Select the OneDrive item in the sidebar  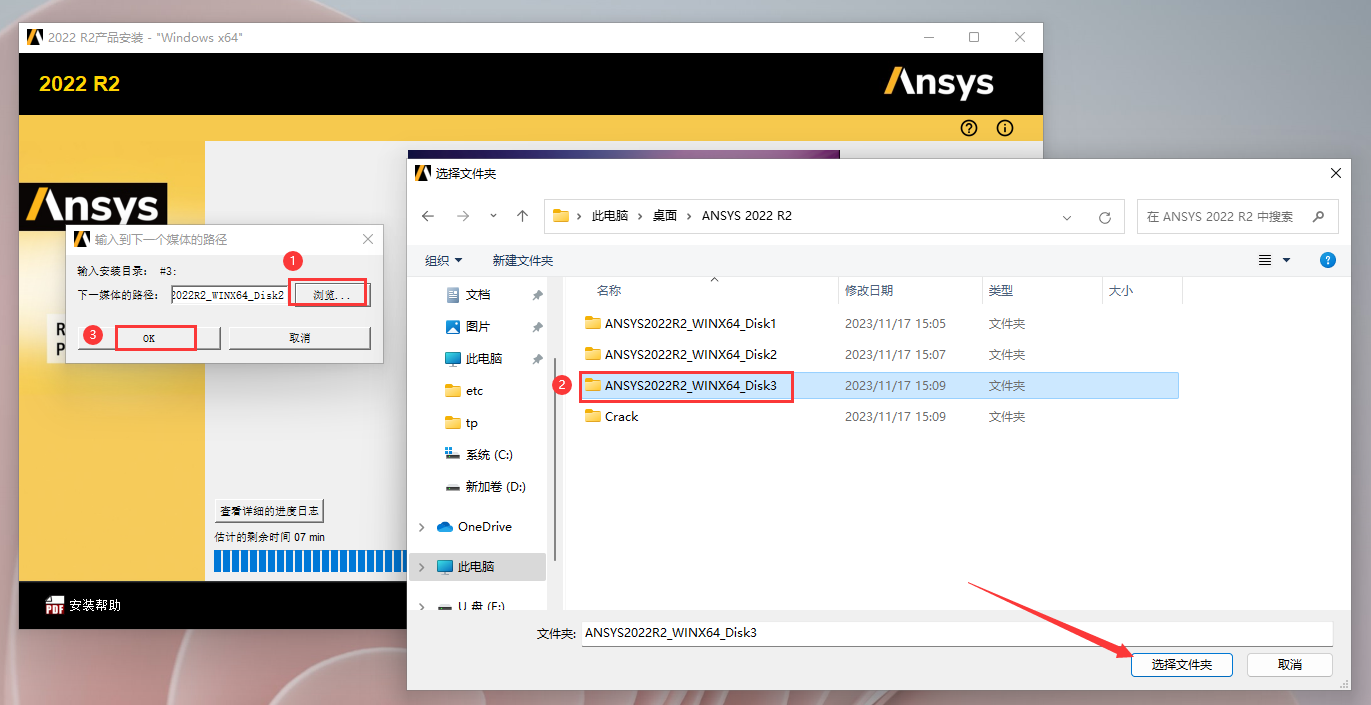487,526
